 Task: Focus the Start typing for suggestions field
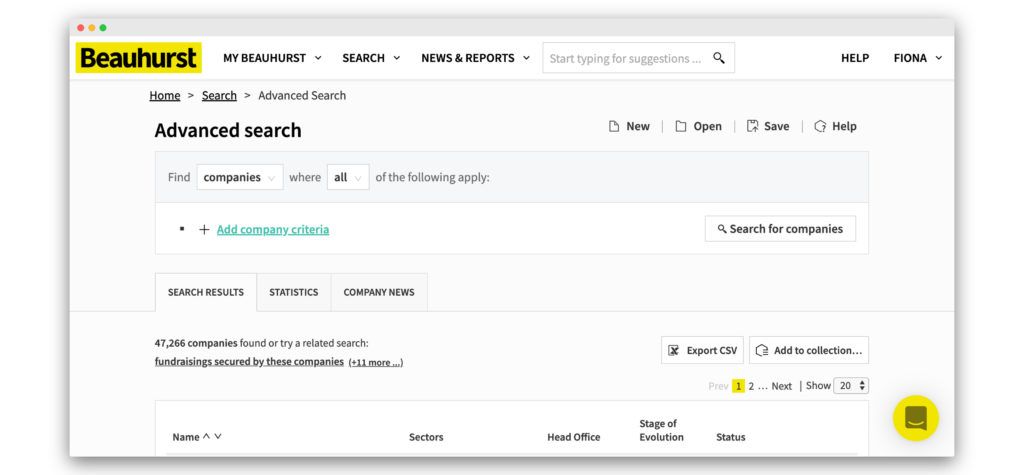point(638,58)
